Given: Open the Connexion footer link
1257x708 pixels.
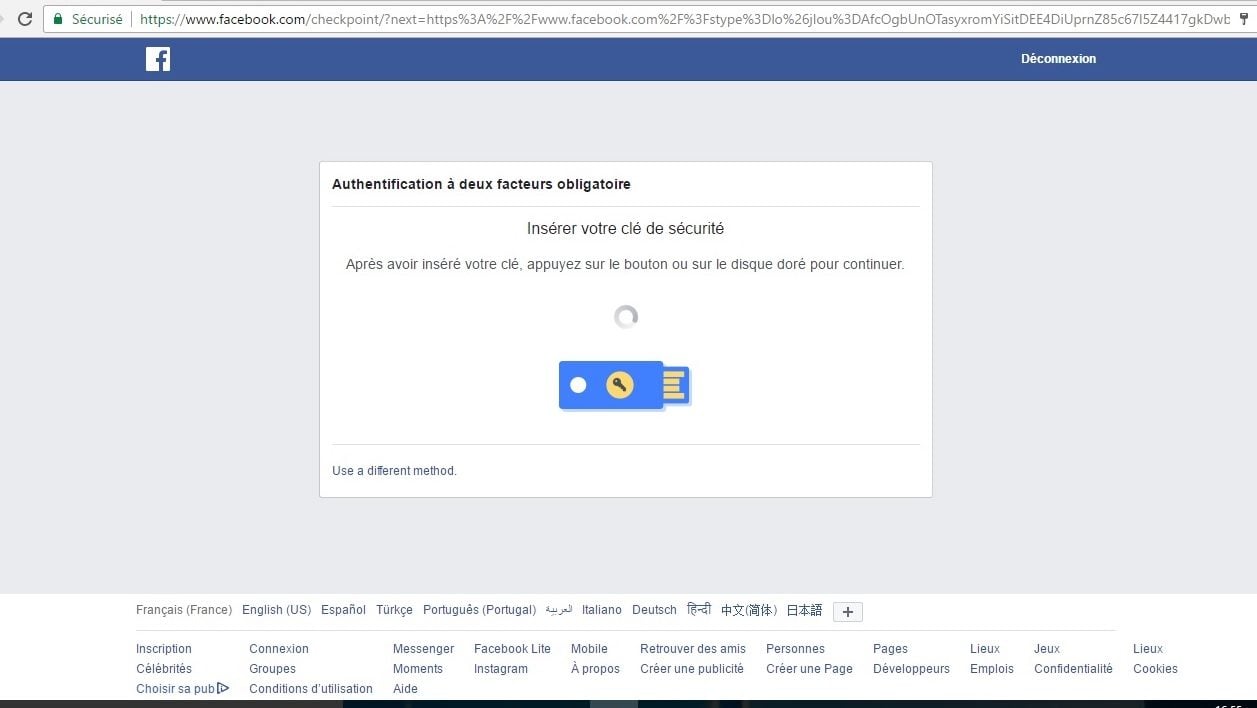Looking at the screenshot, I should [279, 649].
